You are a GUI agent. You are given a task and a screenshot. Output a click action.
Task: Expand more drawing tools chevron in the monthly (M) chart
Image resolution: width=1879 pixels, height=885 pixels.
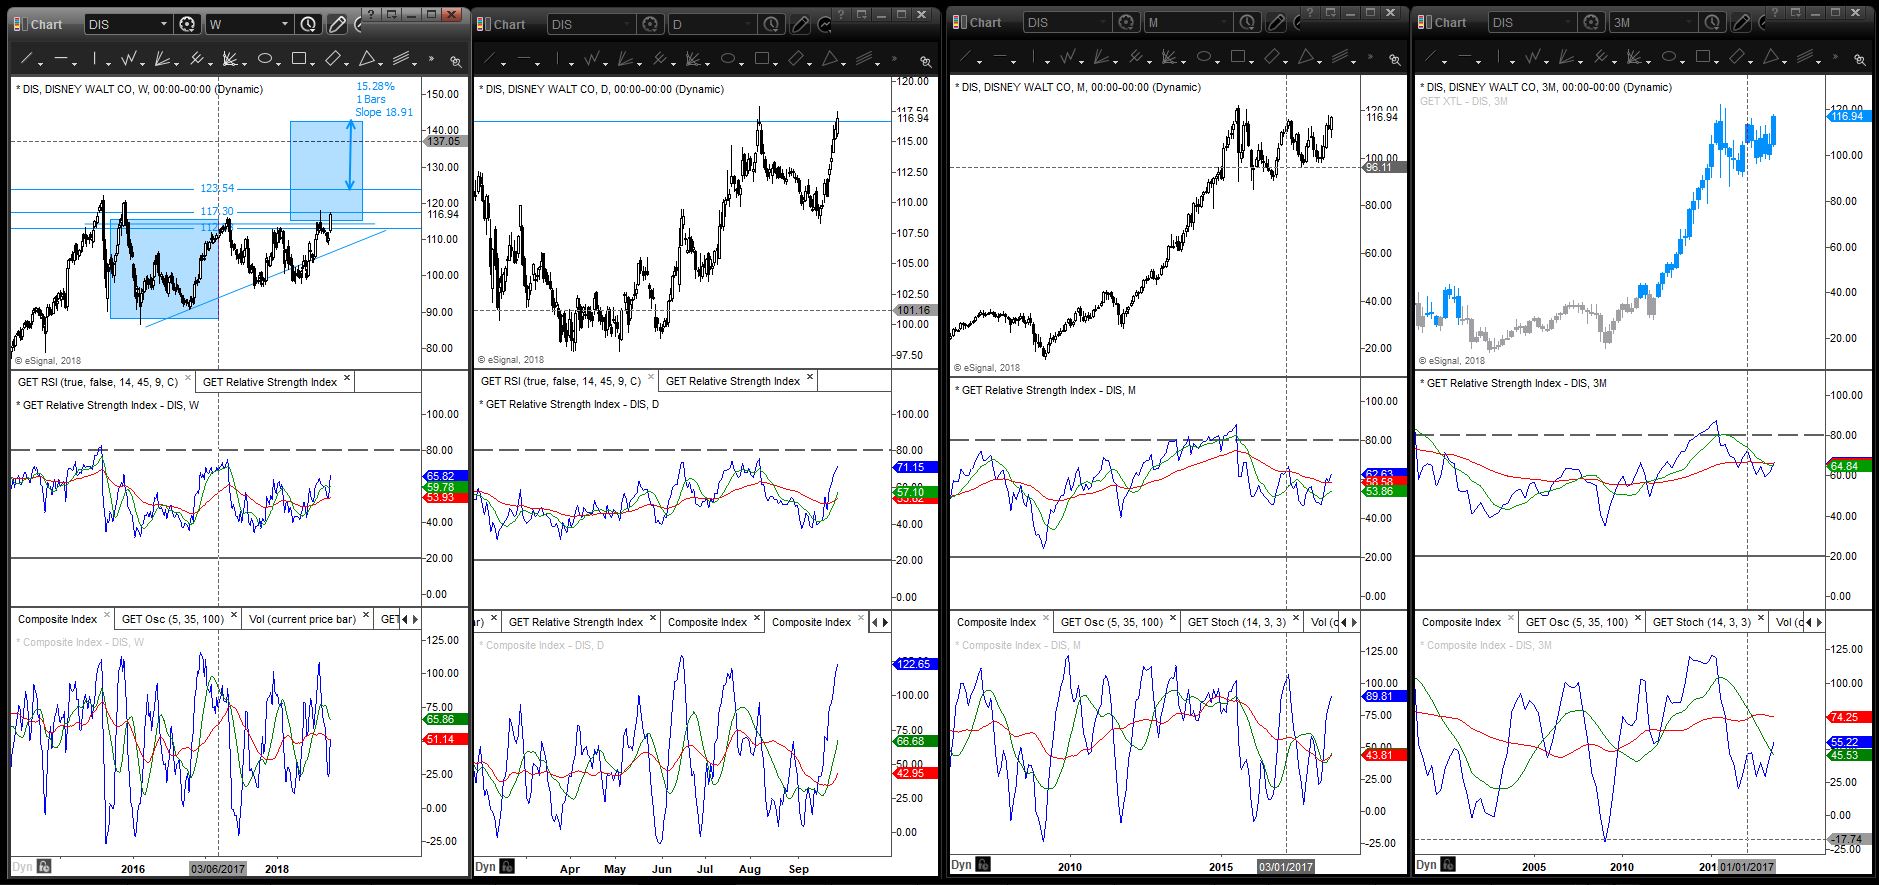click(1370, 56)
